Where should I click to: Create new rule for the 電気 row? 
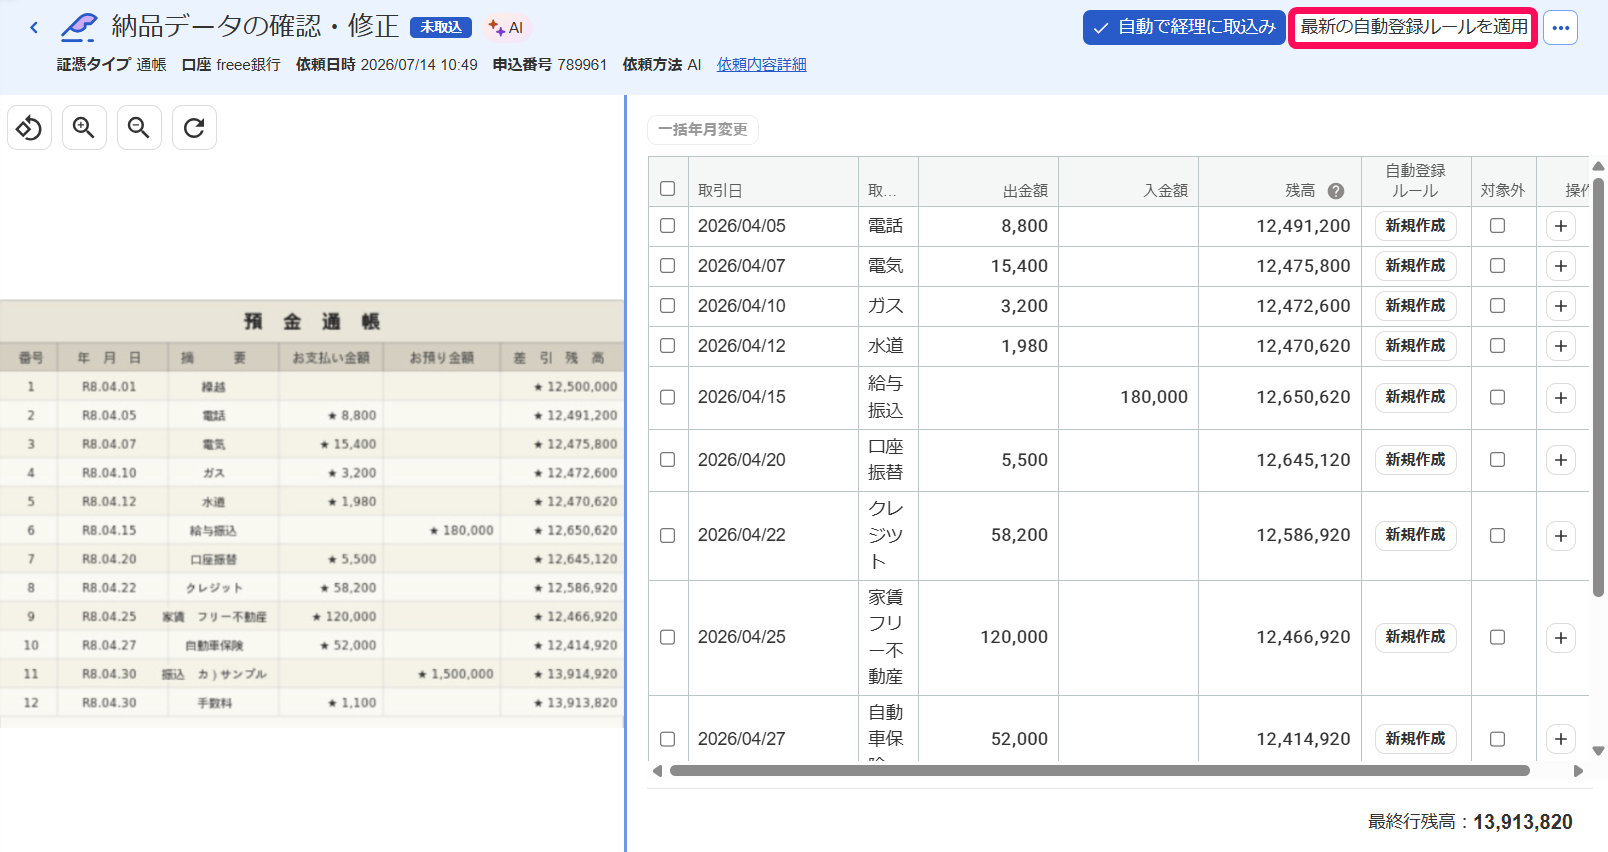pos(1415,266)
